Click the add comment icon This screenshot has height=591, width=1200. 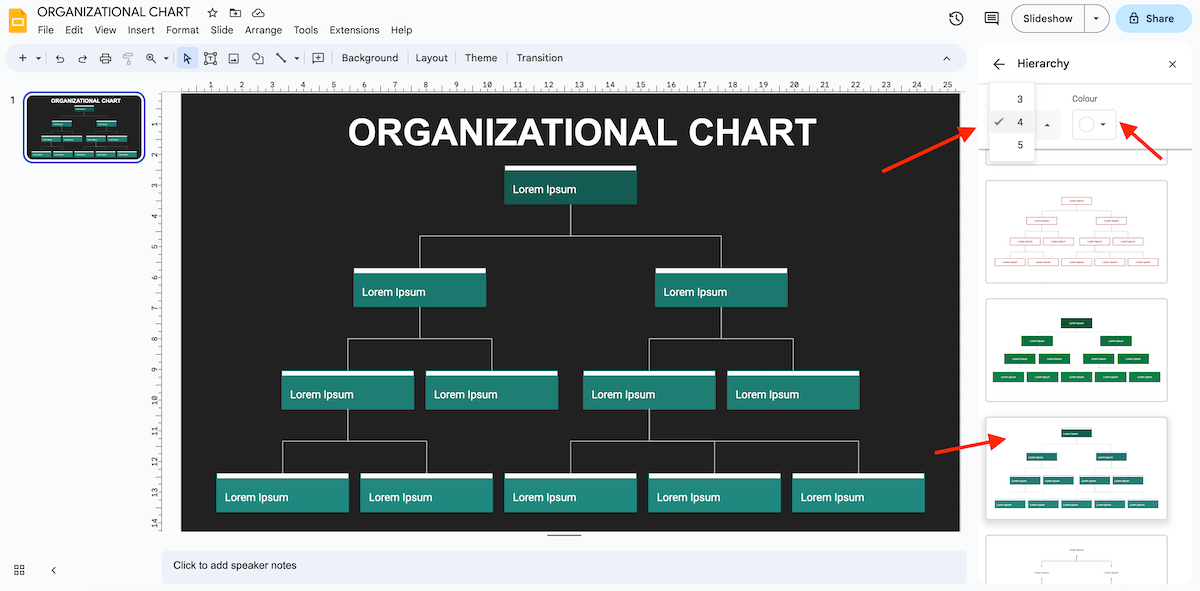318,58
